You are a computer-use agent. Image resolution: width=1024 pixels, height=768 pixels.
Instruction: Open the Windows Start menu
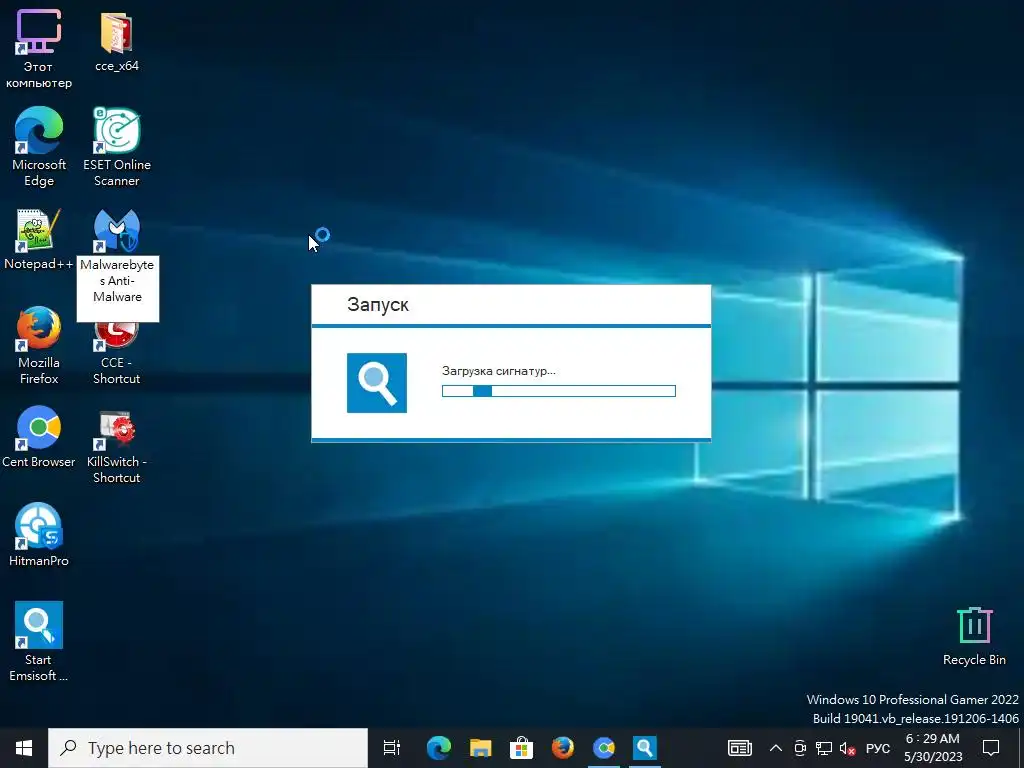24,748
